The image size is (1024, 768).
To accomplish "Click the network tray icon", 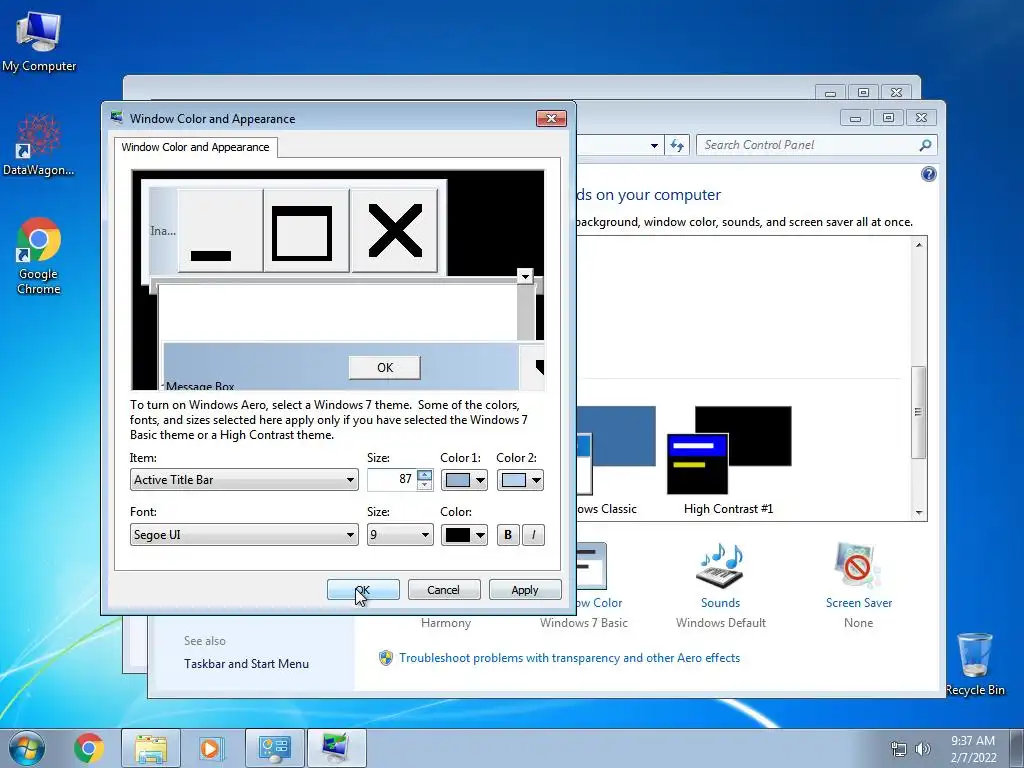I will pos(899,749).
